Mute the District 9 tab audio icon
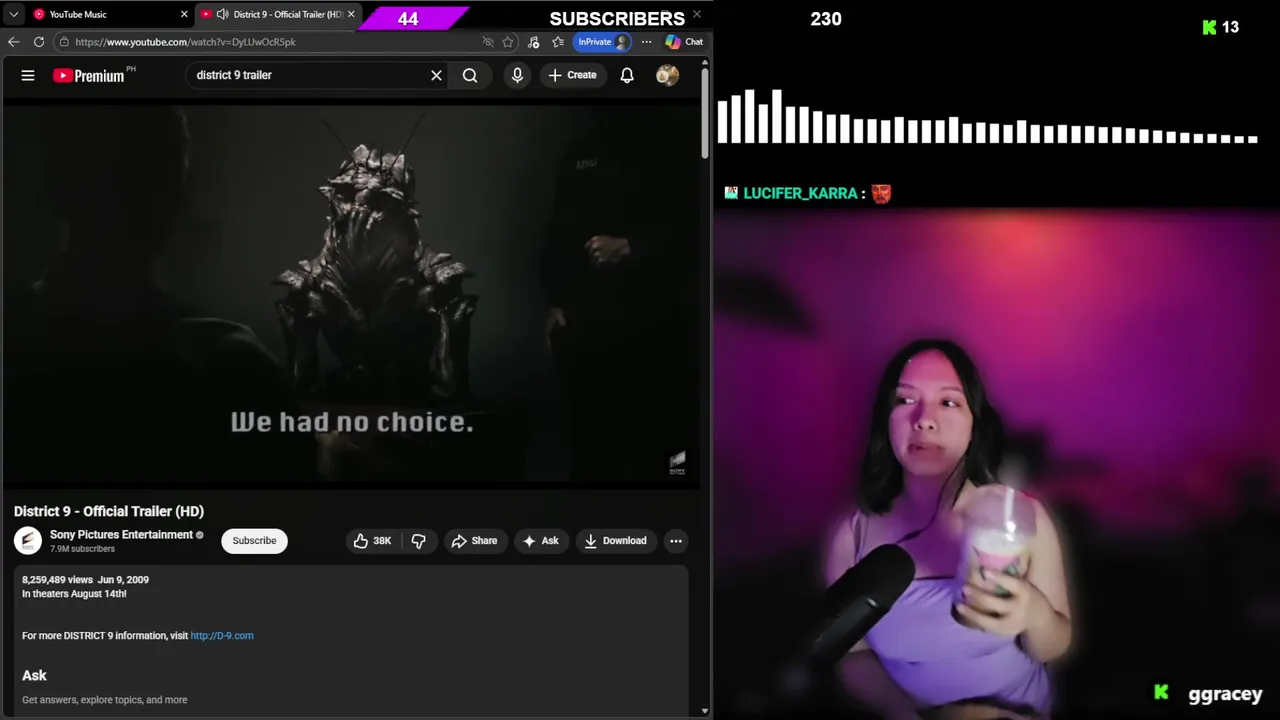The width and height of the screenshot is (1280, 720). pos(222,14)
